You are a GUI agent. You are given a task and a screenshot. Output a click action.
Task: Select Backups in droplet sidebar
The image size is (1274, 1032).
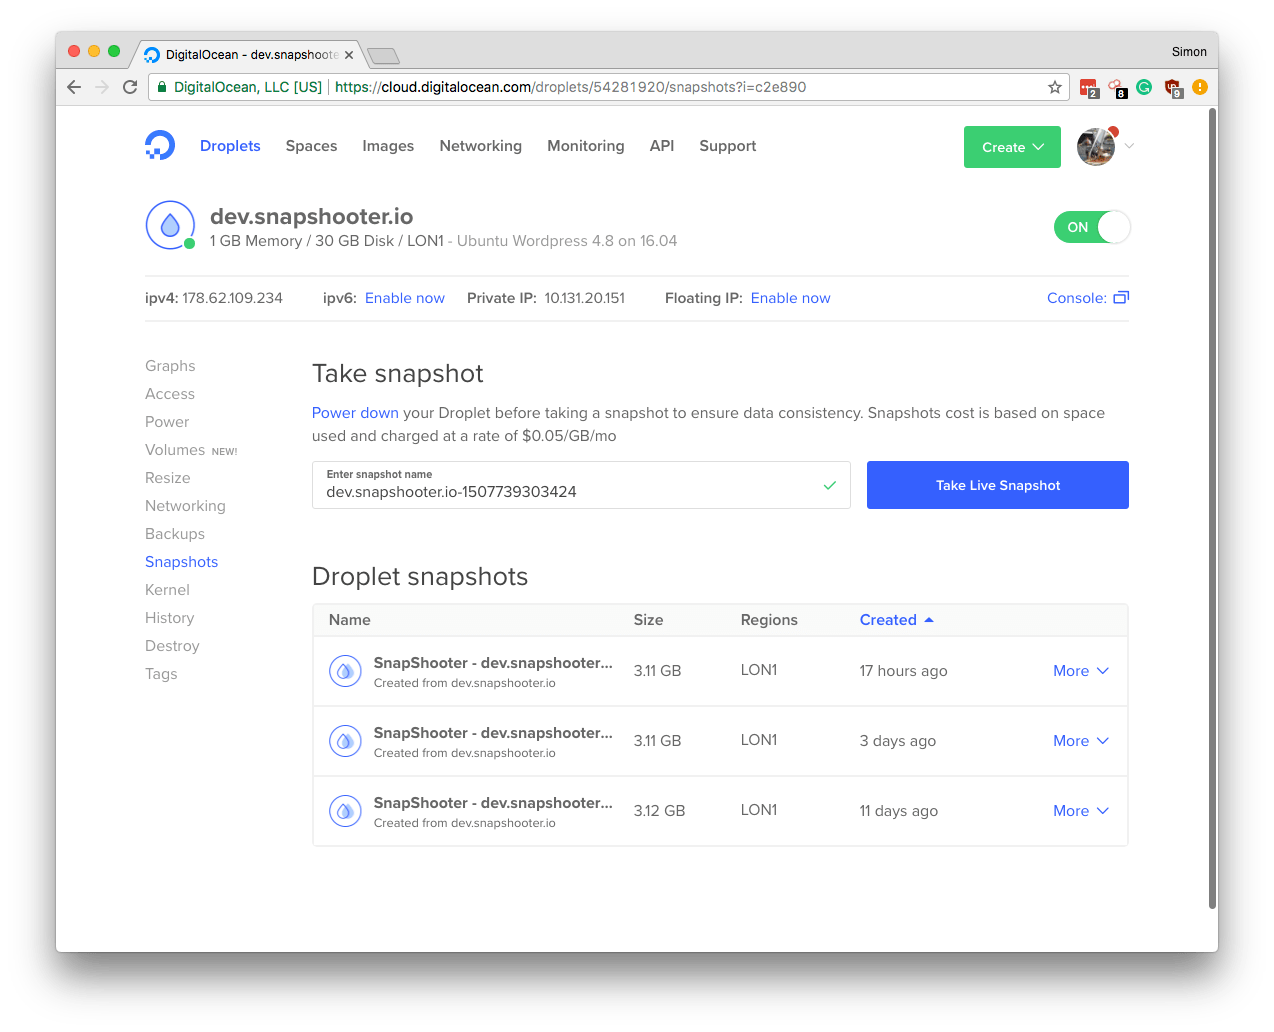click(x=175, y=534)
